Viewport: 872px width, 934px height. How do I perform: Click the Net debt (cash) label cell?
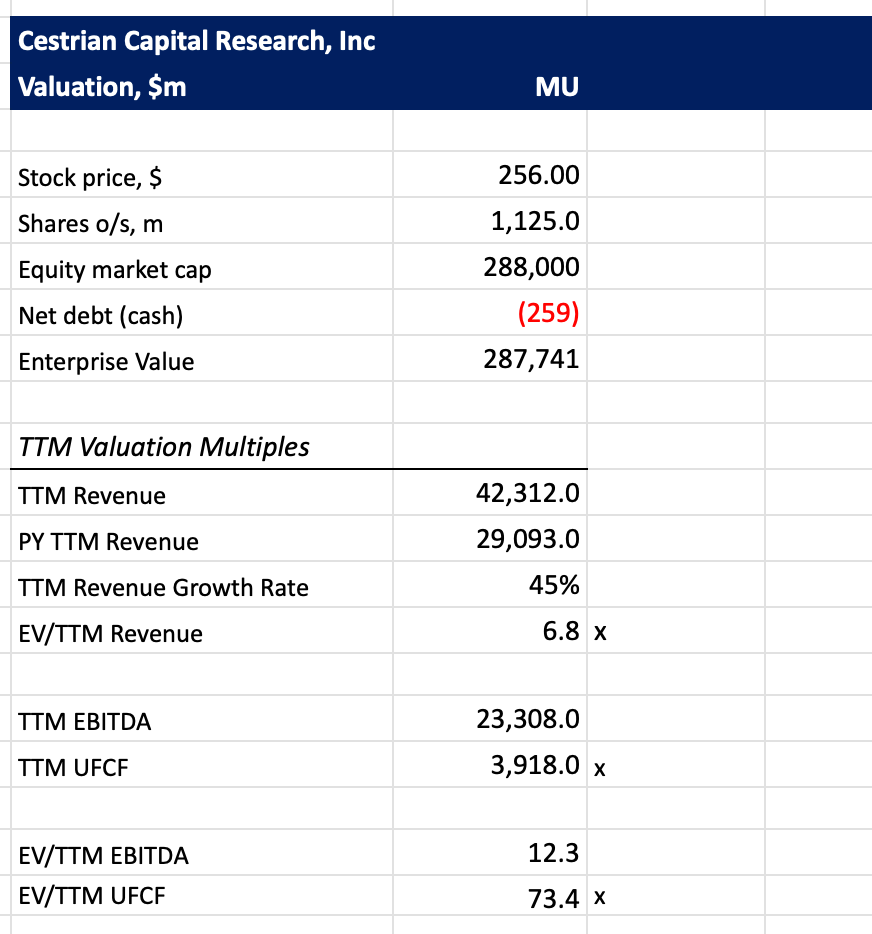click(x=100, y=316)
